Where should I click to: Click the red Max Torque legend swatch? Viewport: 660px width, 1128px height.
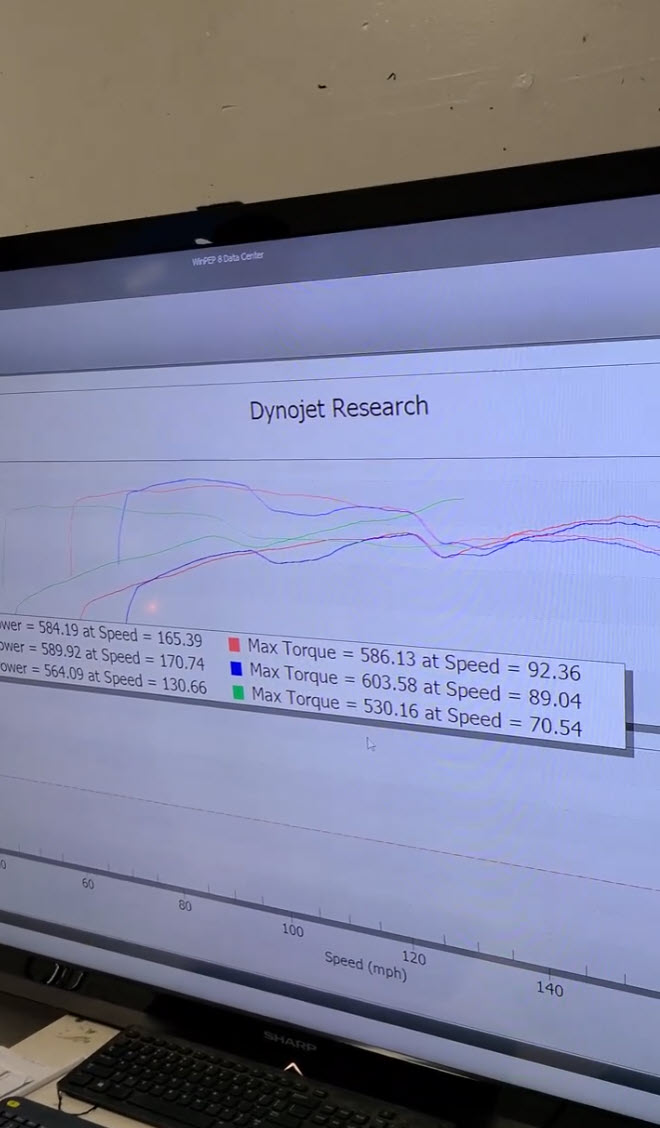click(x=235, y=645)
